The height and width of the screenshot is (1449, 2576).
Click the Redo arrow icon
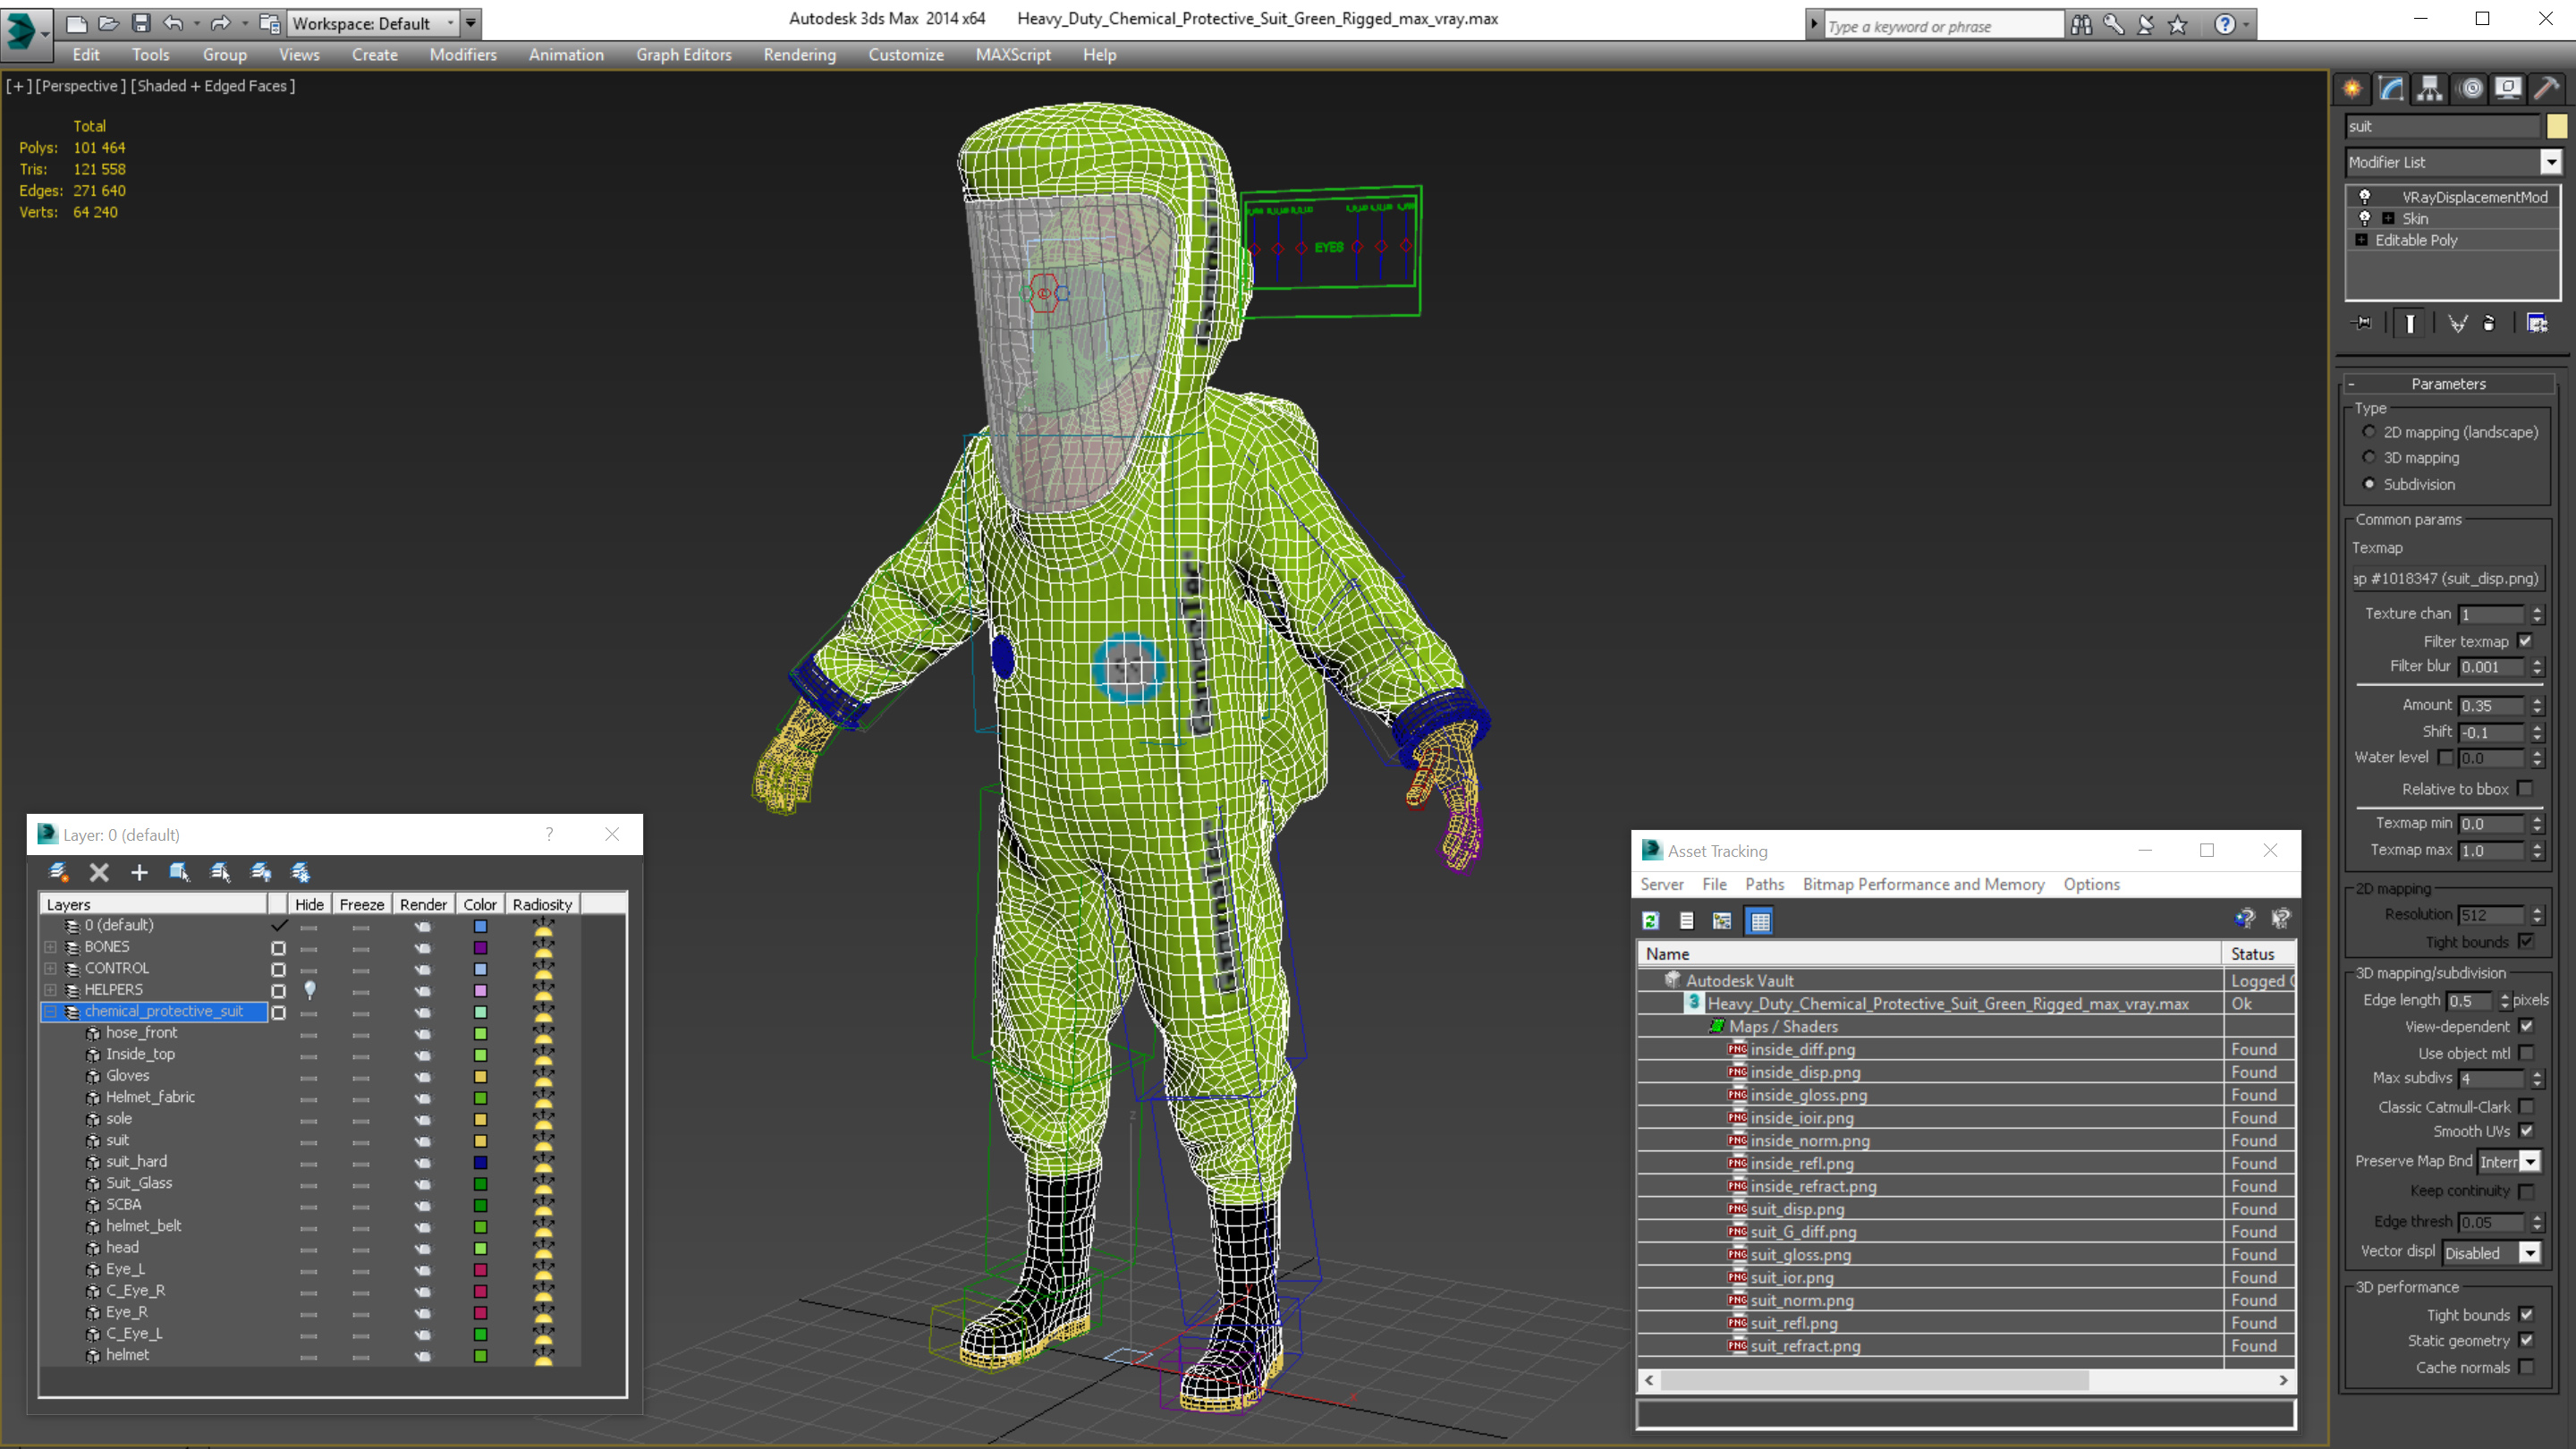pyautogui.click(x=220, y=23)
